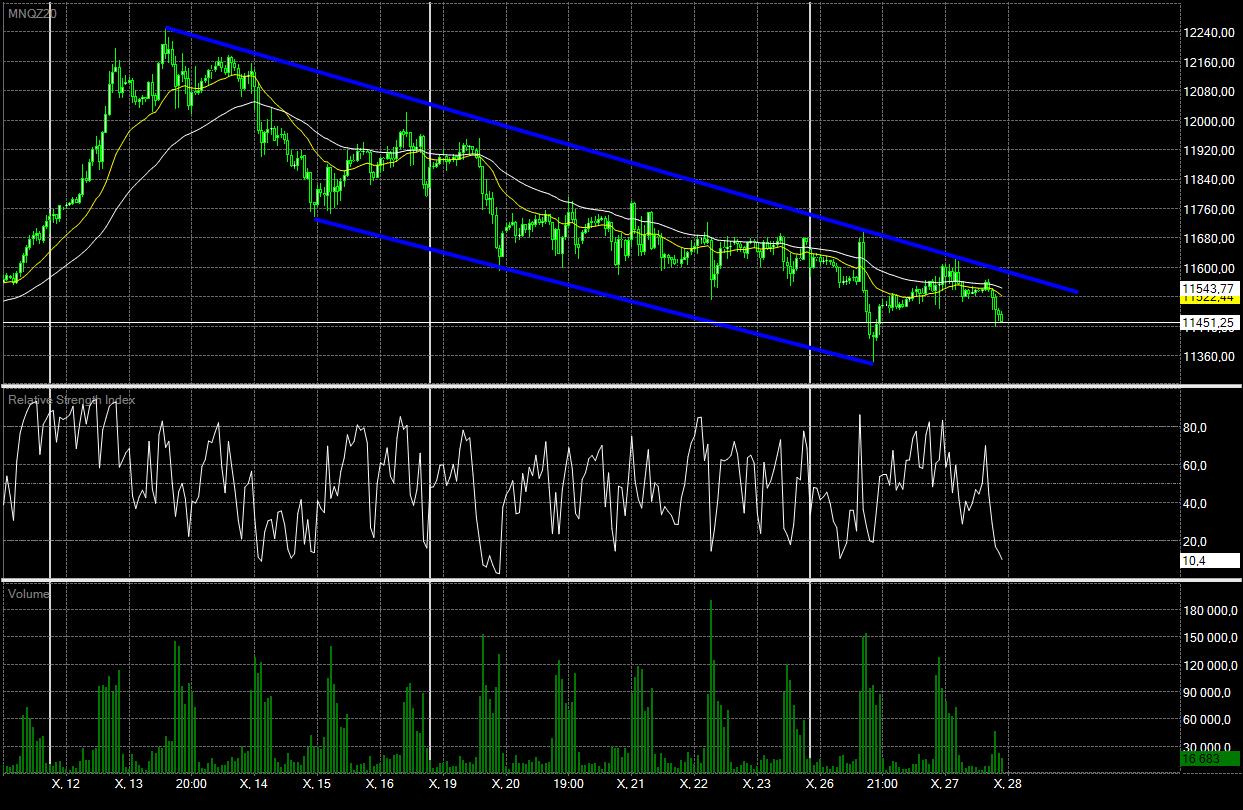Select the Volume panel title

28,594
